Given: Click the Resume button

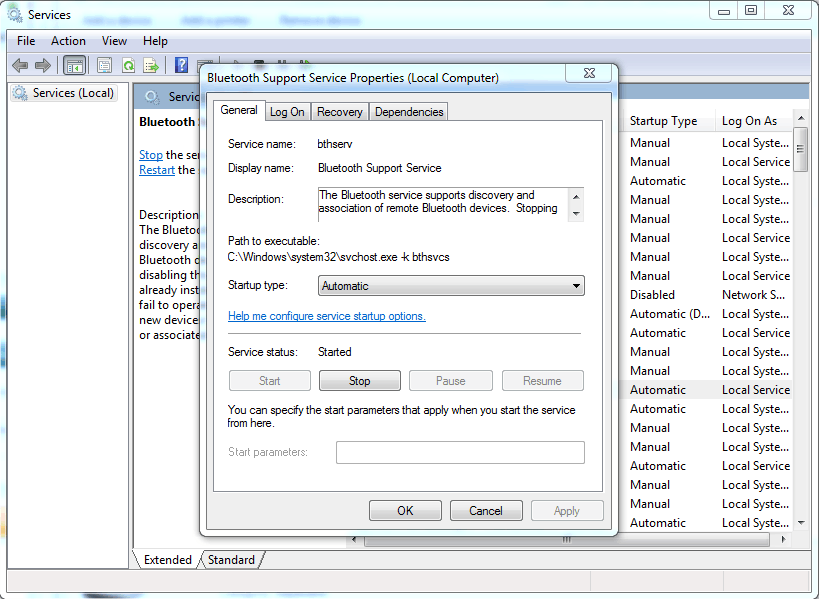Looking at the screenshot, I should [542, 381].
